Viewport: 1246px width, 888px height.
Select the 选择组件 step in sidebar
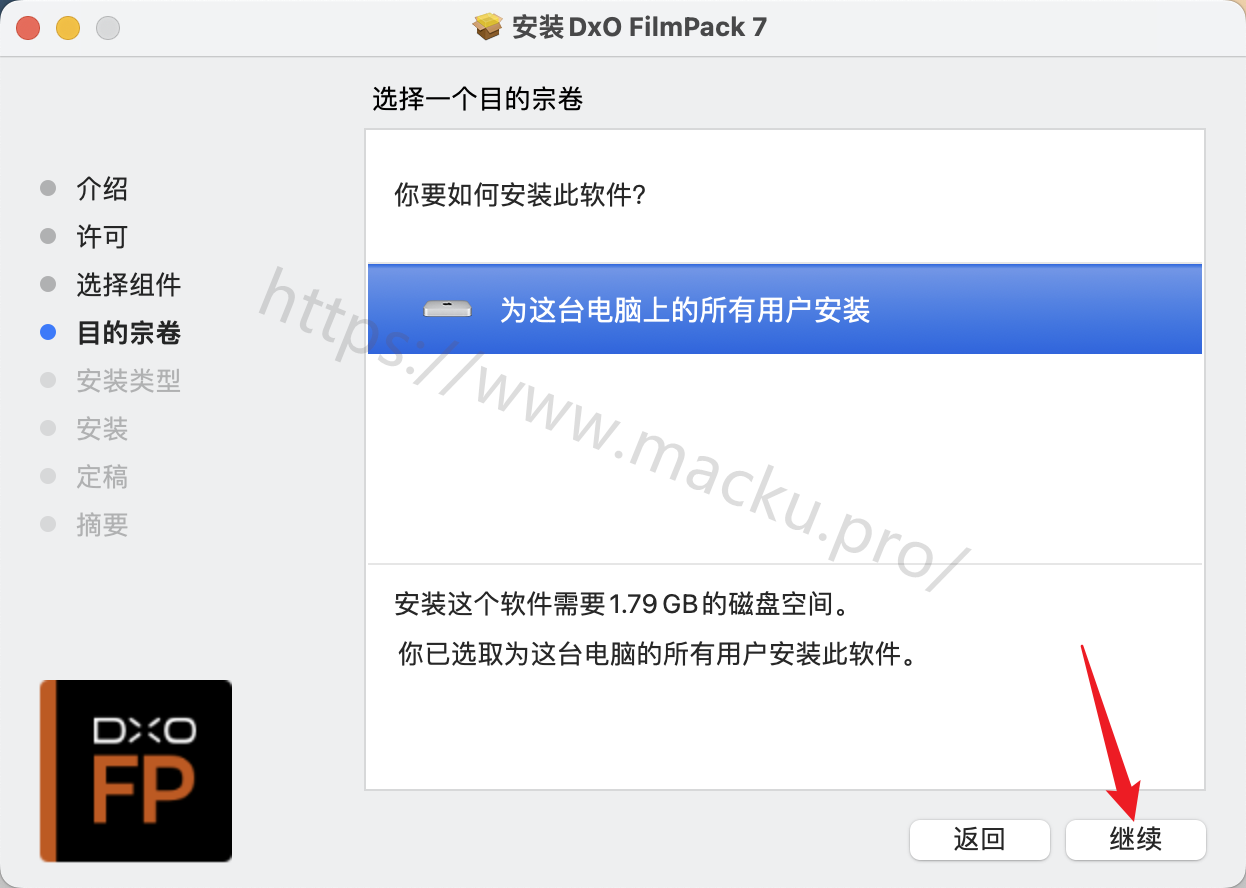pyautogui.click(x=128, y=285)
